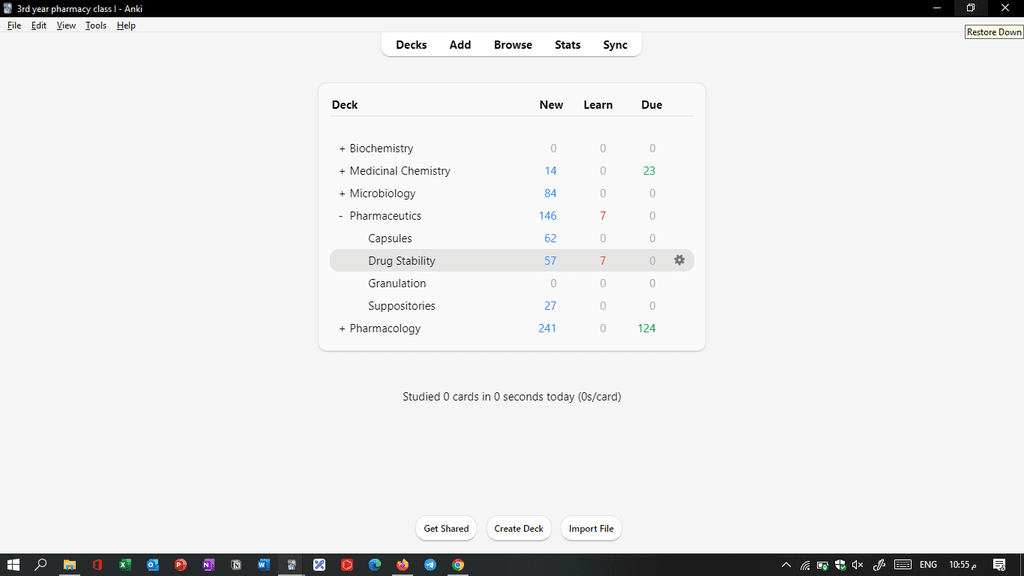Click Add to create a new card
Image resolution: width=1024 pixels, height=576 pixels.
[460, 45]
